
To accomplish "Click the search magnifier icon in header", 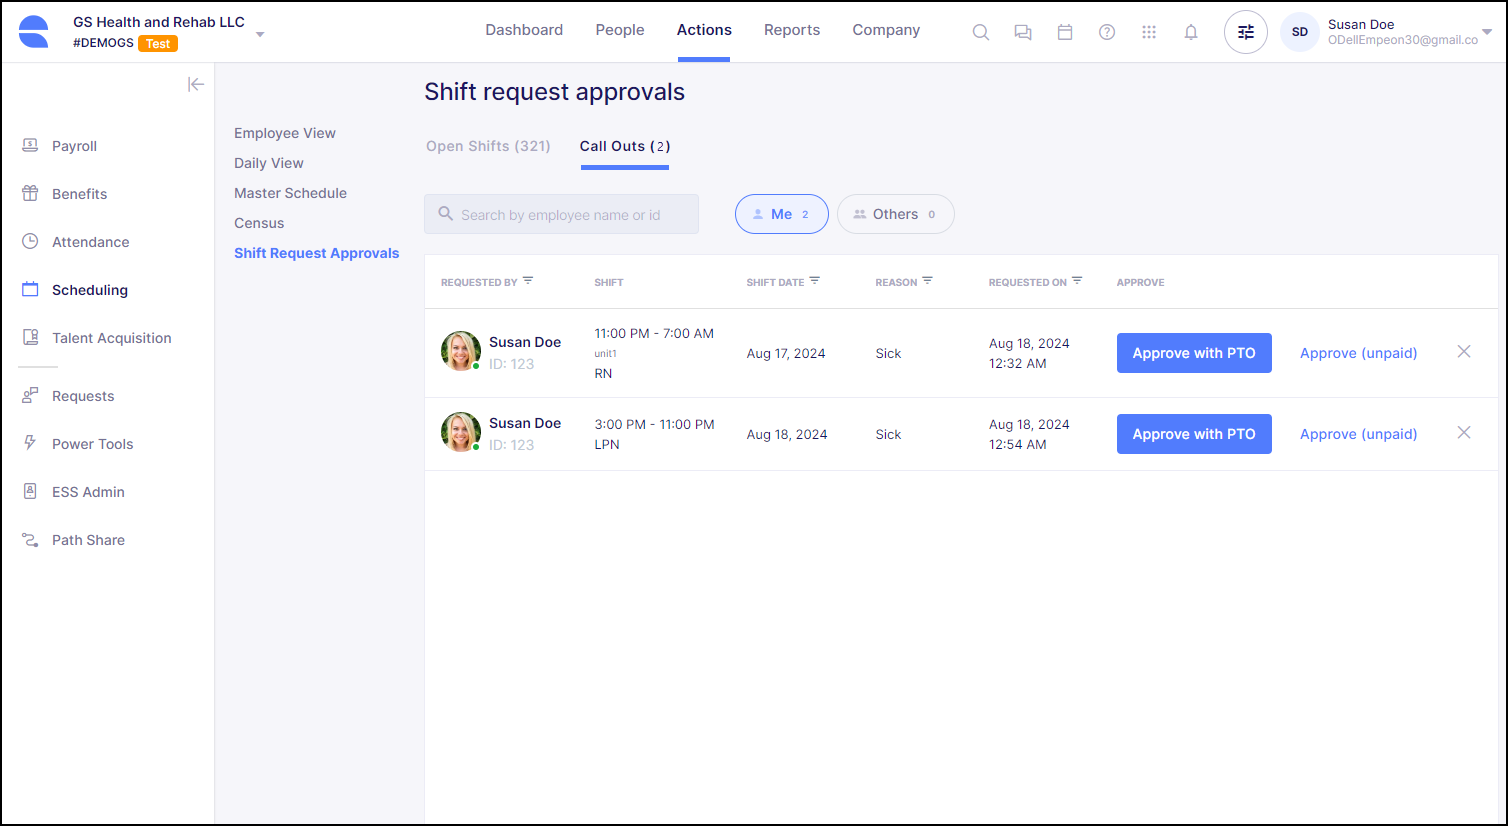I will [981, 32].
